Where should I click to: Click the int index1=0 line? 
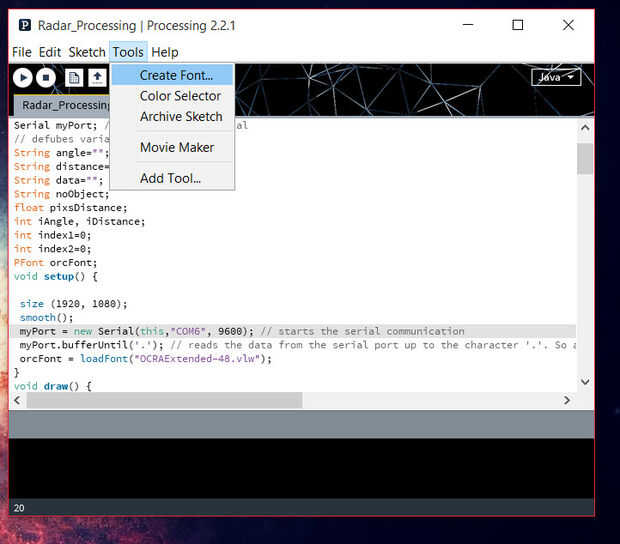click(53, 235)
